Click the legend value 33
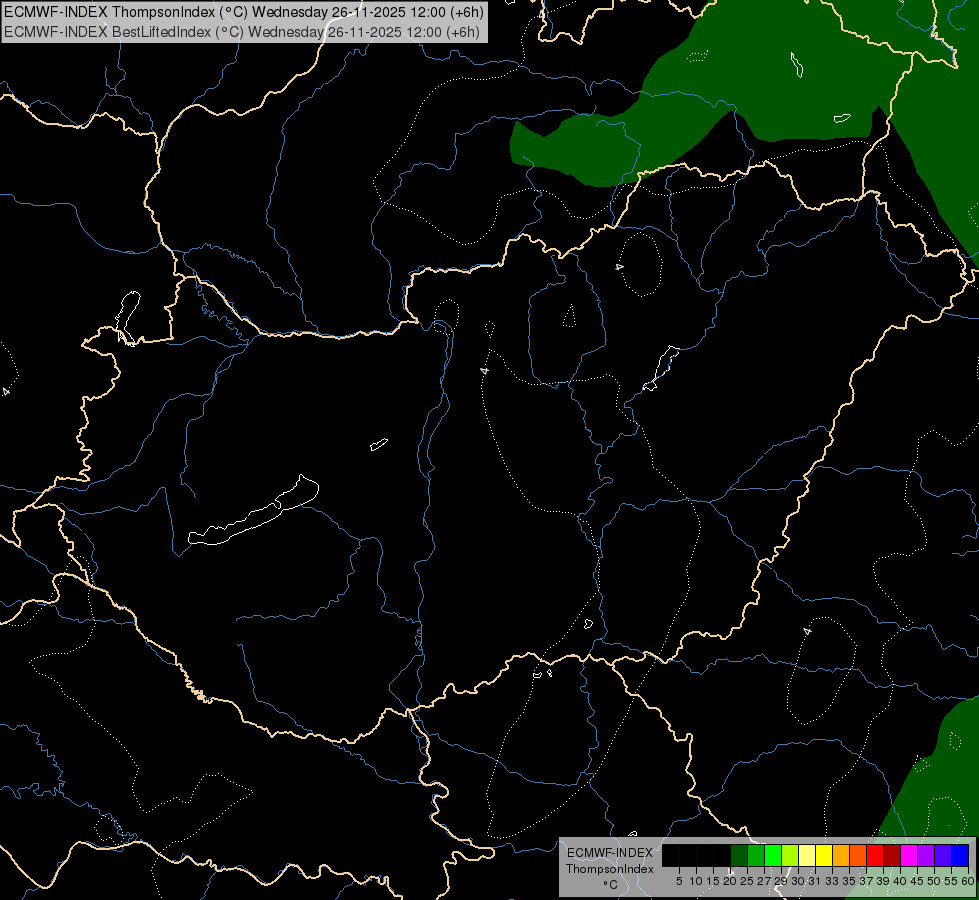 [832, 881]
